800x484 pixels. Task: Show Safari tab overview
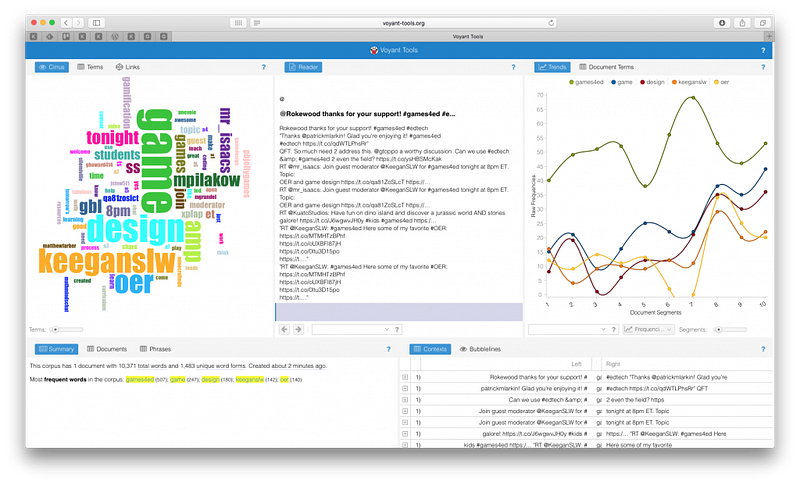point(762,22)
